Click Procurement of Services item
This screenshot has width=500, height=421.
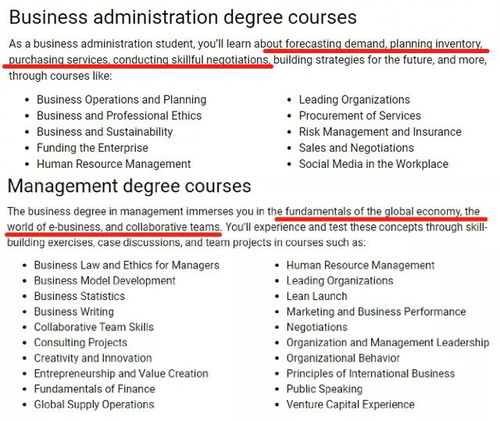pos(360,116)
